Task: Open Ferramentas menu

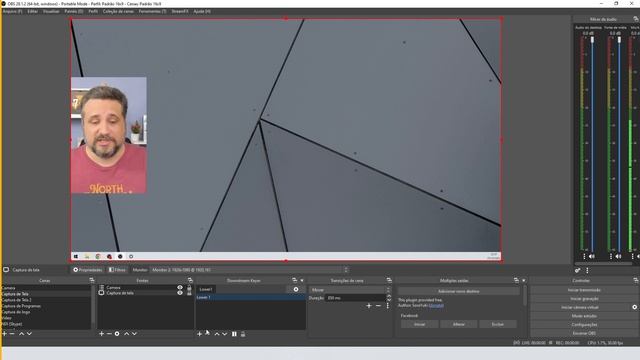Action: click(x=152, y=11)
